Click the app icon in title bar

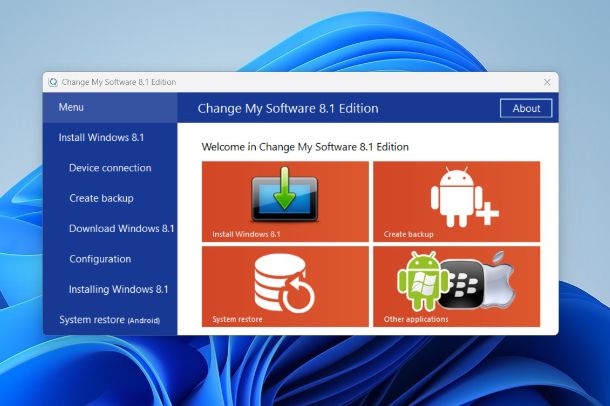tap(53, 82)
